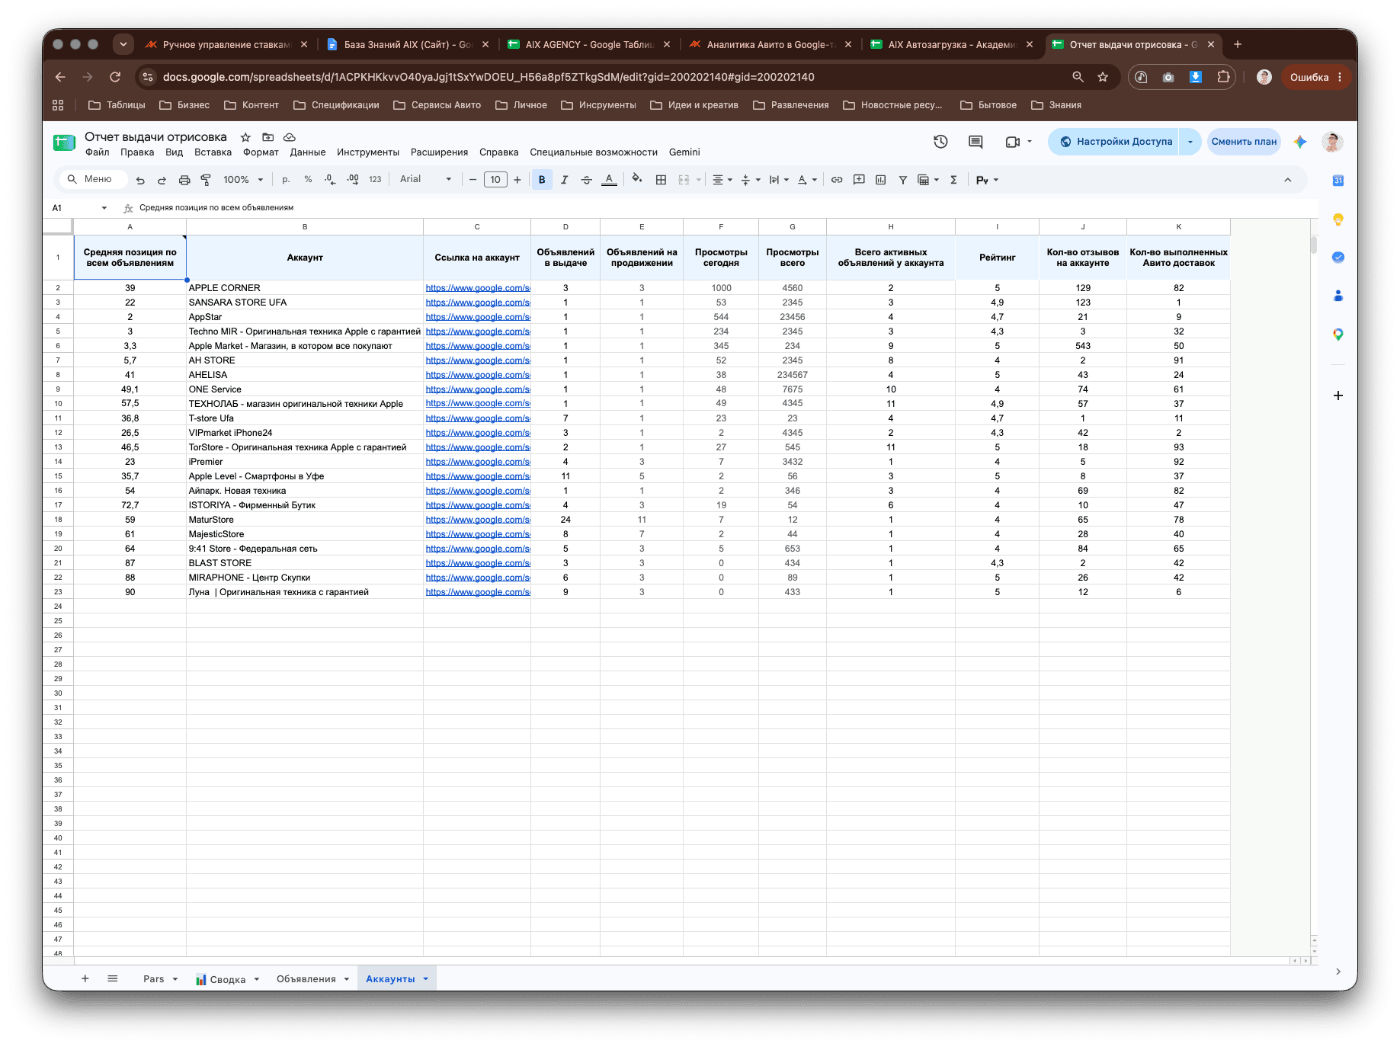Open the zoom 100% dropdown
1400x1047 pixels.
pyautogui.click(x=243, y=180)
